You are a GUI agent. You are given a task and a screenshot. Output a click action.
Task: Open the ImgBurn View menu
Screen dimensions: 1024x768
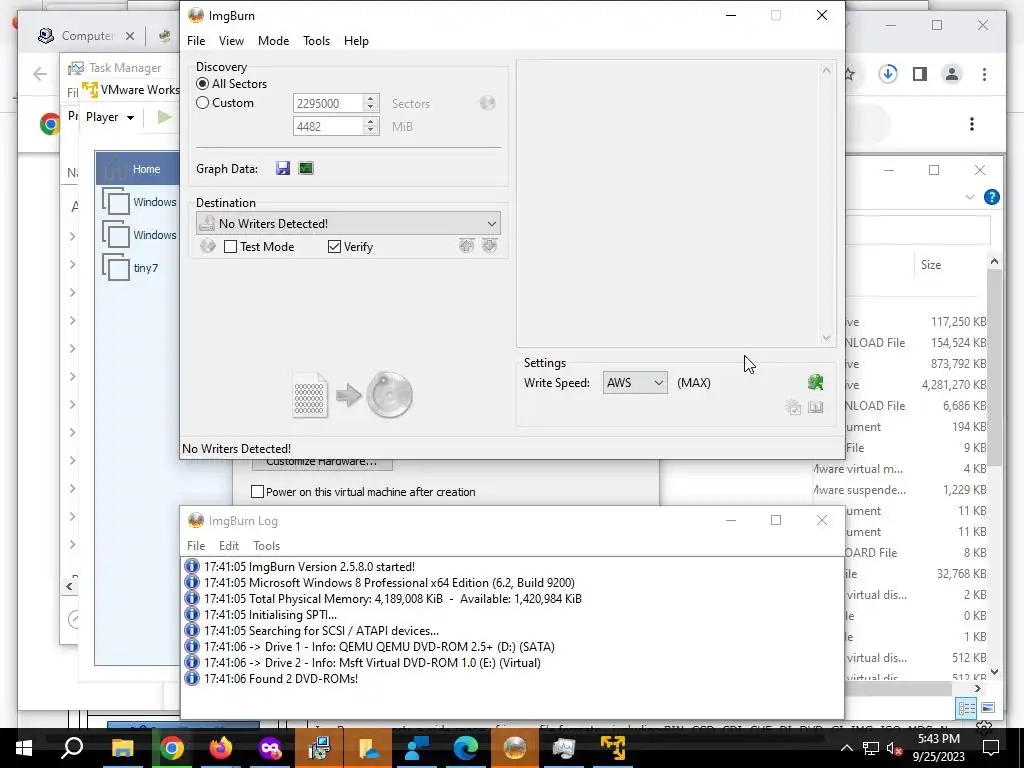click(x=231, y=40)
